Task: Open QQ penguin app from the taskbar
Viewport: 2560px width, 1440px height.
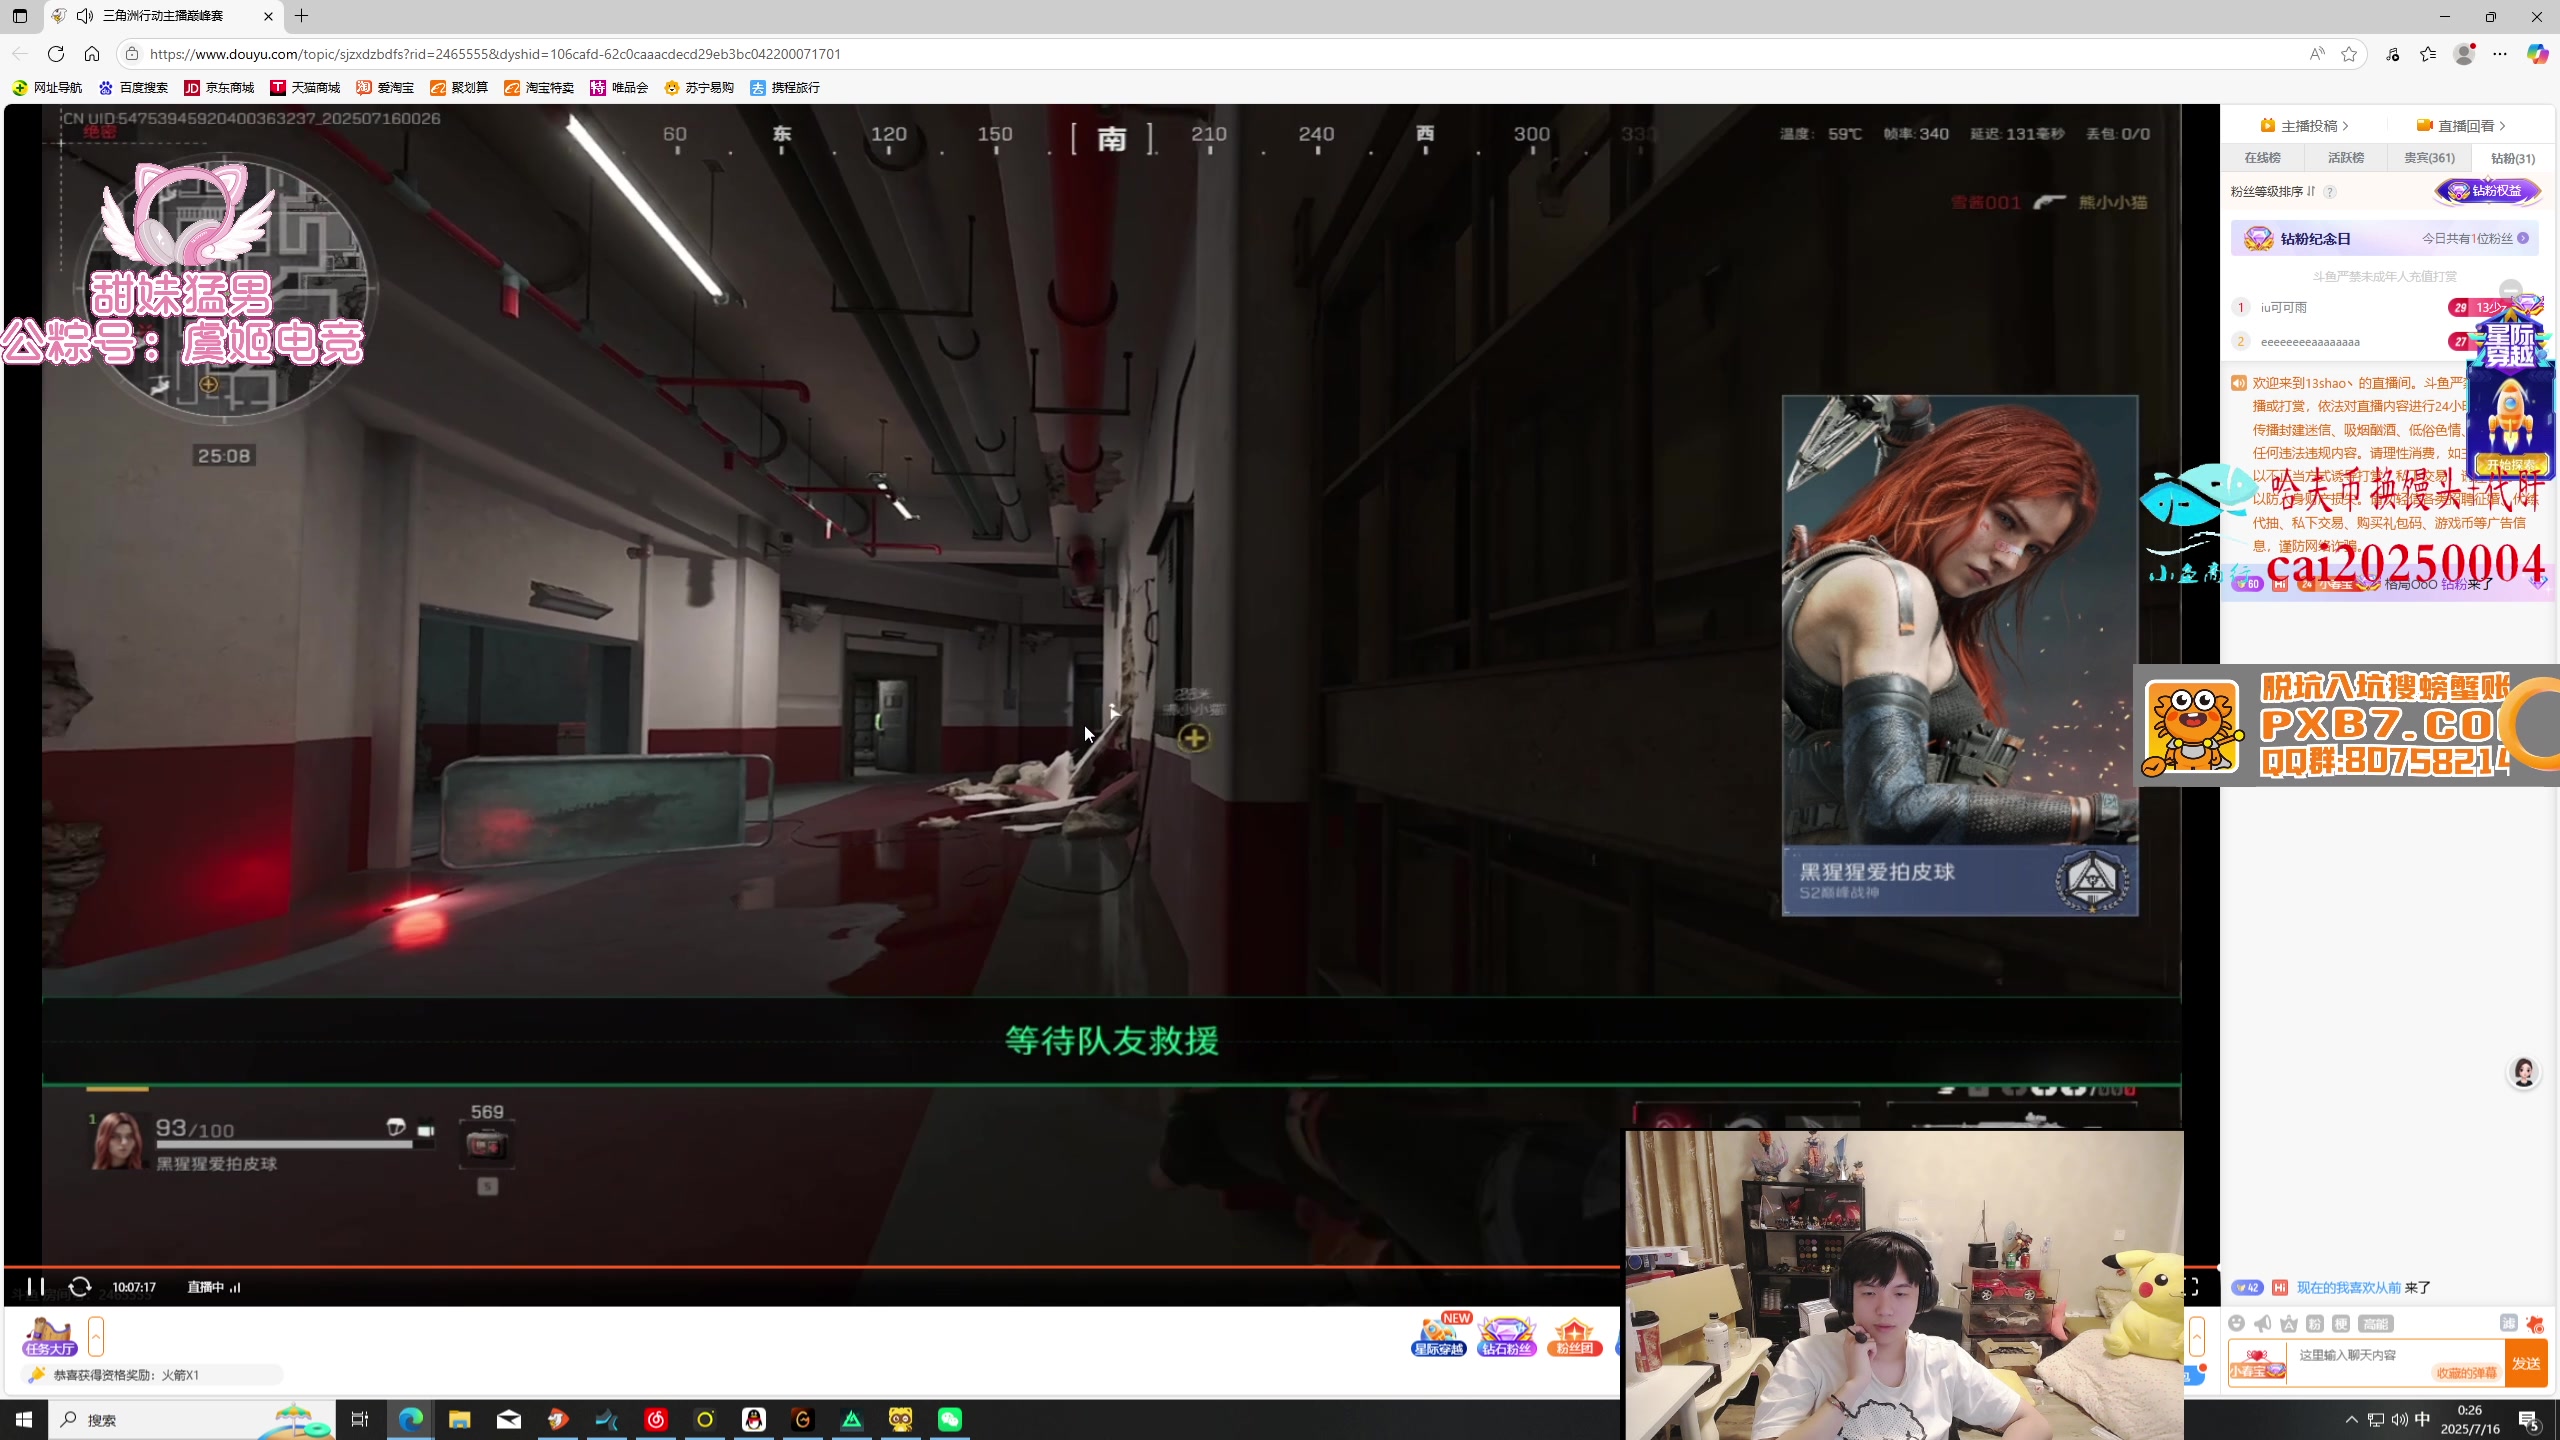Action: pos(754,1420)
